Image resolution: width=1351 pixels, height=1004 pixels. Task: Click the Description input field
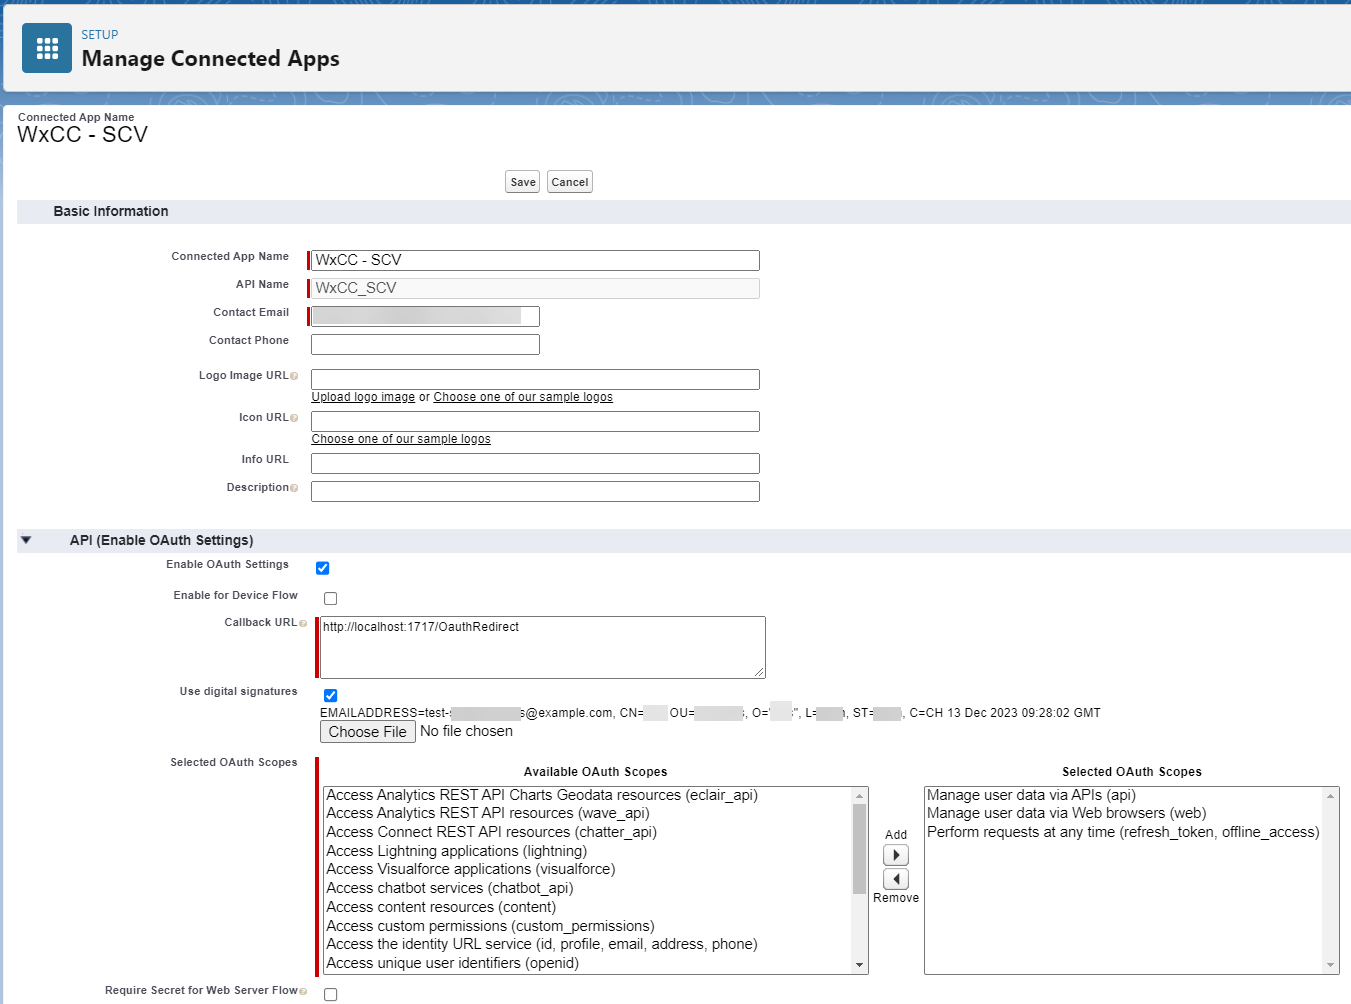(x=535, y=491)
